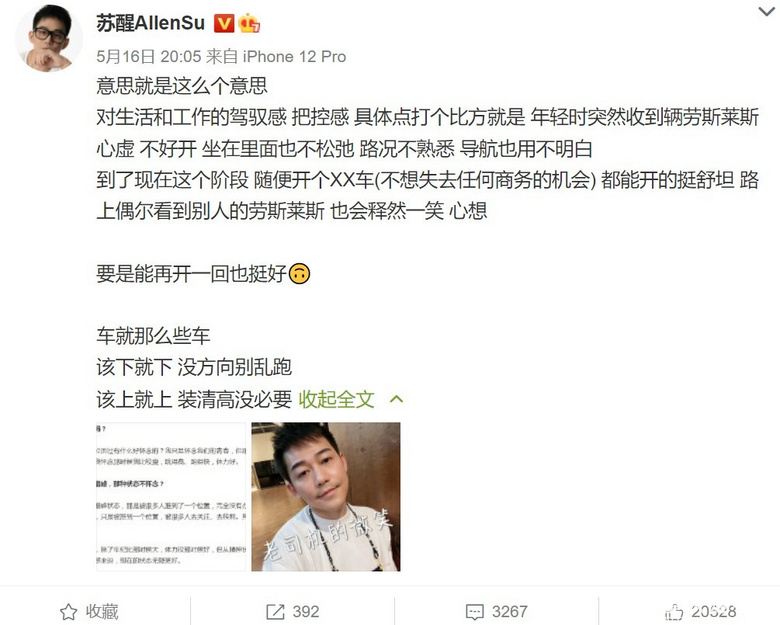Open the selfie photo thumbnail
This screenshot has width=780, height=625.
coord(326,497)
